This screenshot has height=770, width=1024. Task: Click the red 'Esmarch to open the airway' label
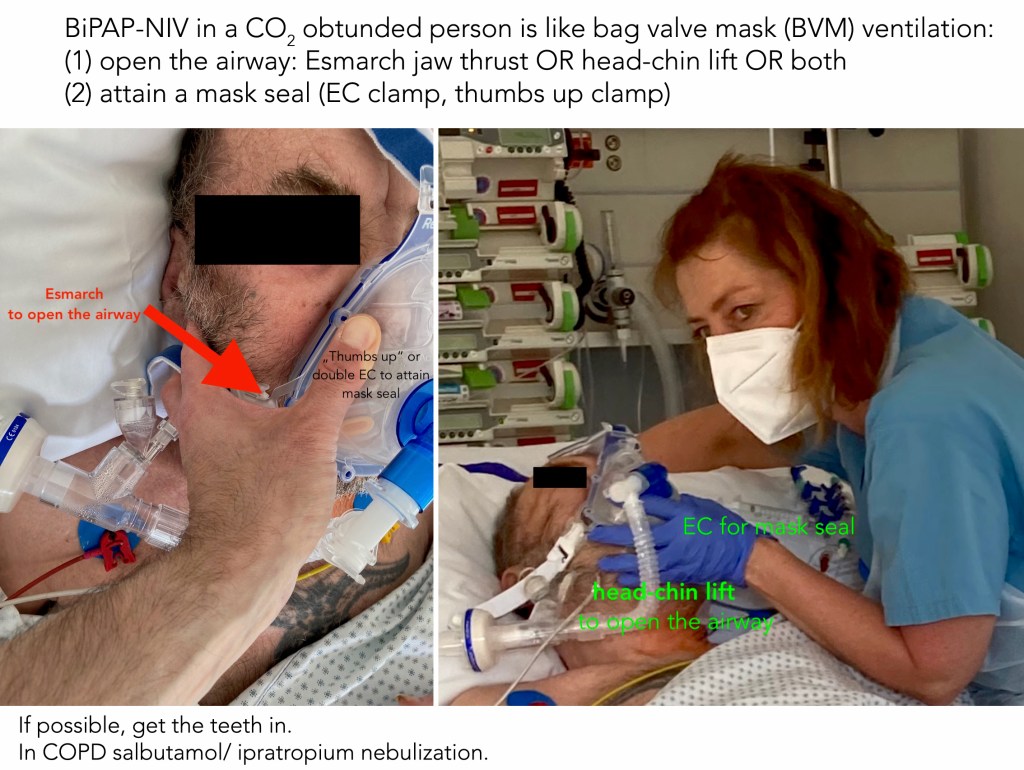(x=74, y=304)
